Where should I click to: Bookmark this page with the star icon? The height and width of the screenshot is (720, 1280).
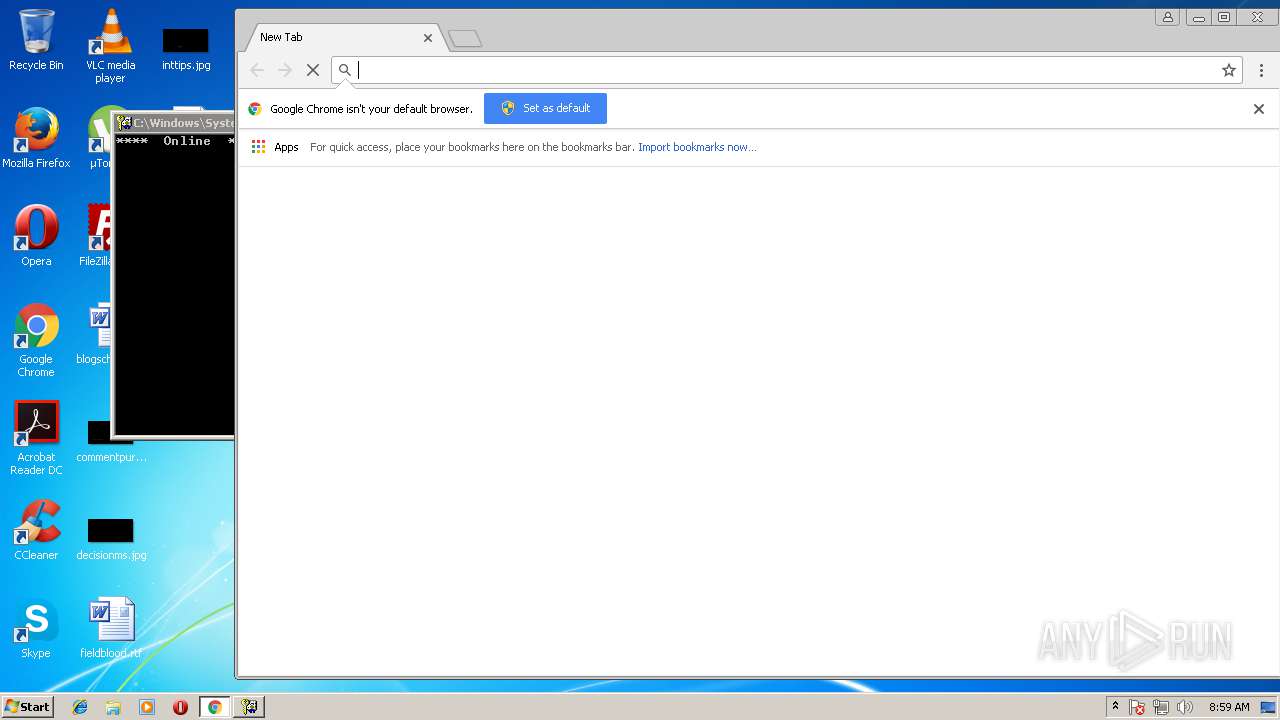click(1229, 70)
